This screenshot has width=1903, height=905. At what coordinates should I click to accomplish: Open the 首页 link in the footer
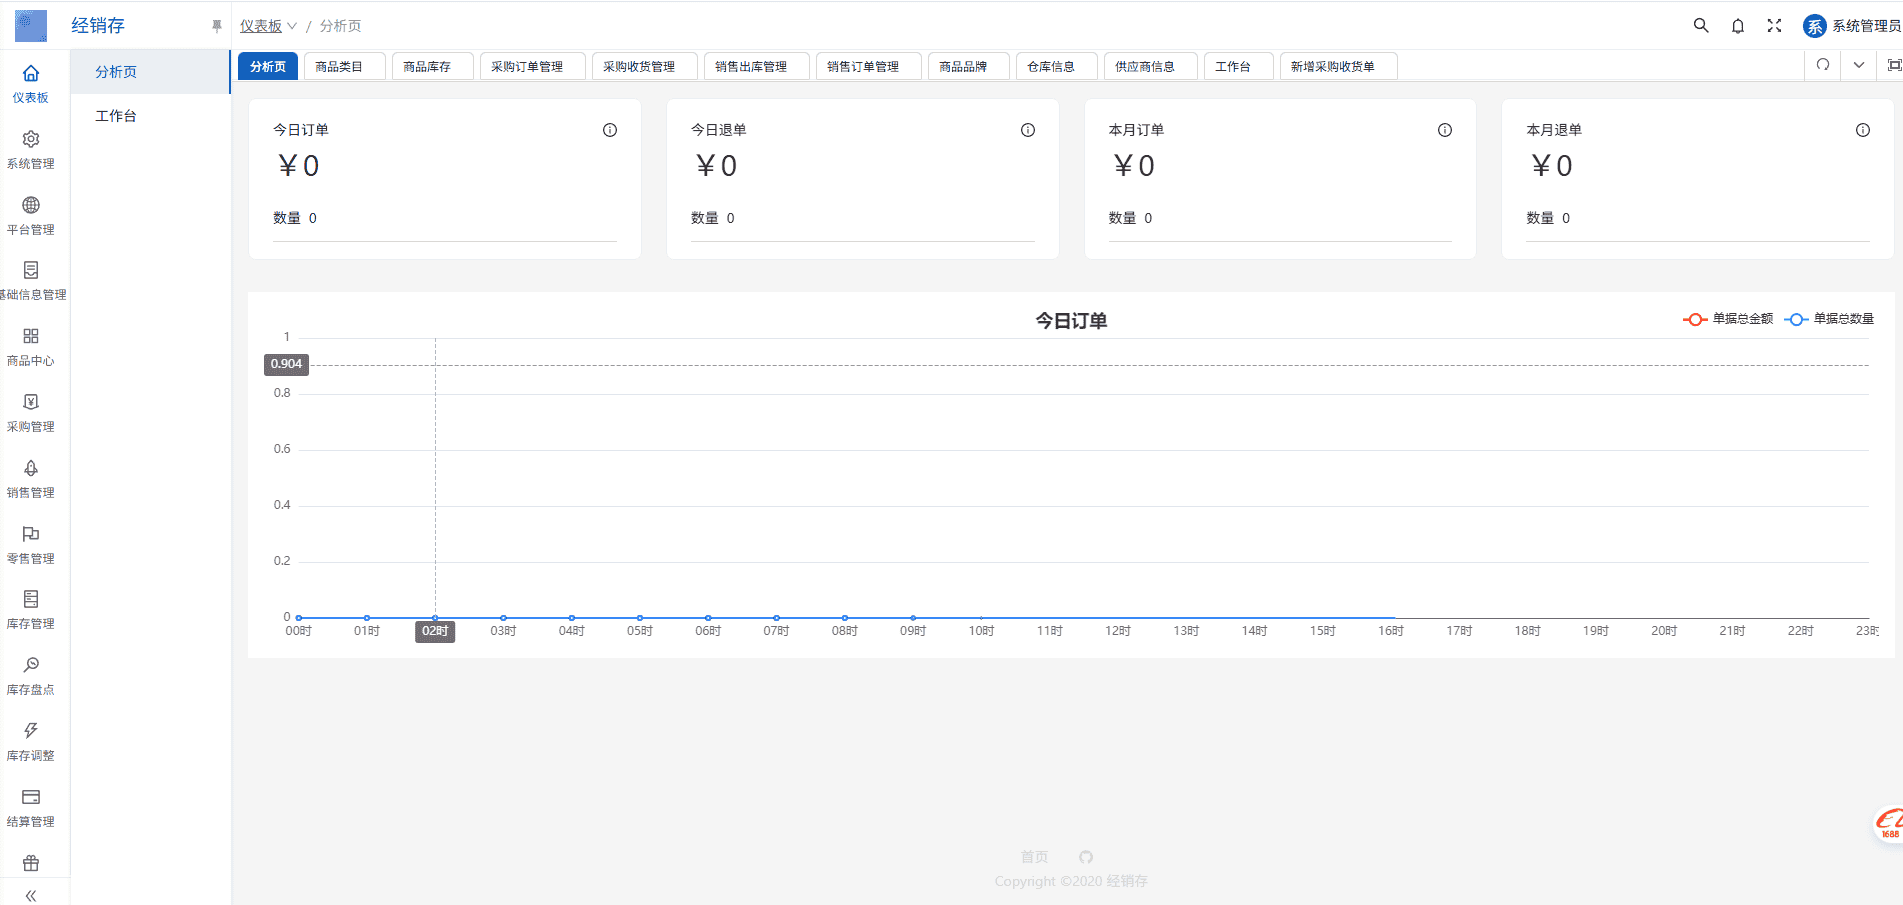(x=1034, y=857)
